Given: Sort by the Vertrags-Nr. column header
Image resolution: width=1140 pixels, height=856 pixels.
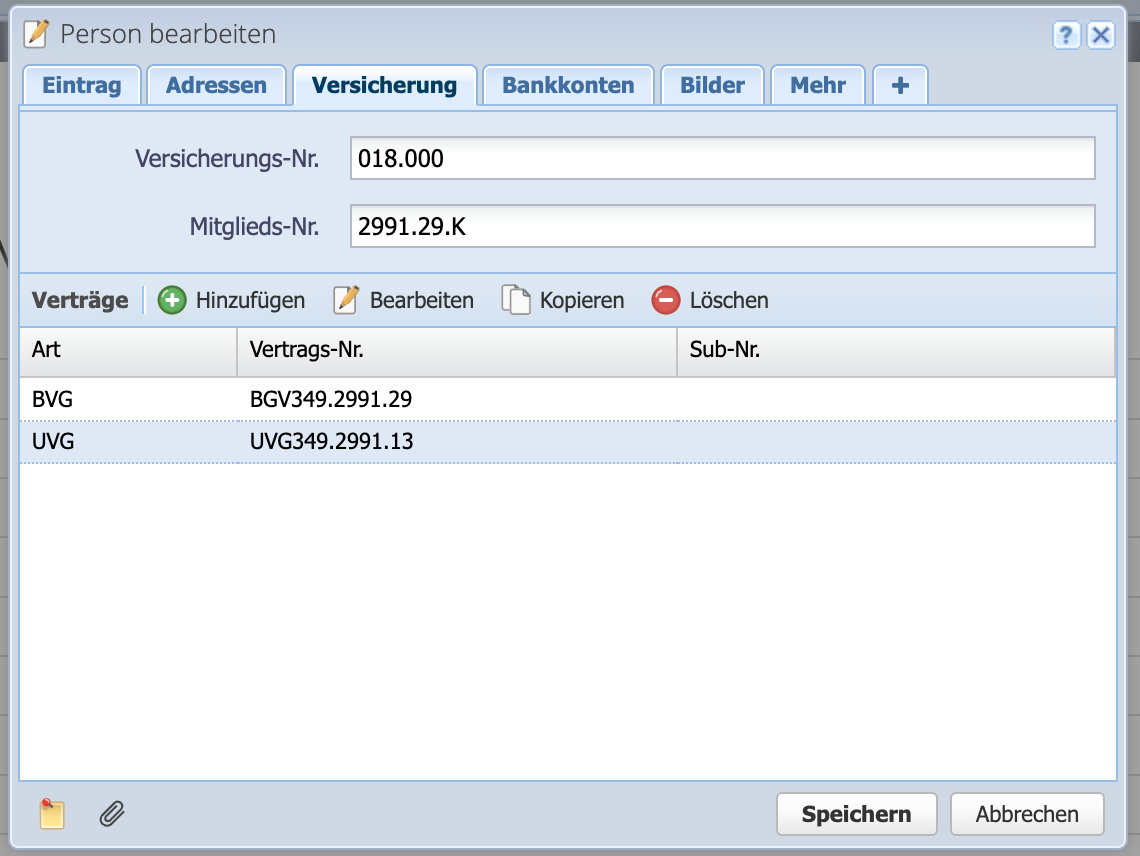Looking at the screenshot, I should 456,352.
